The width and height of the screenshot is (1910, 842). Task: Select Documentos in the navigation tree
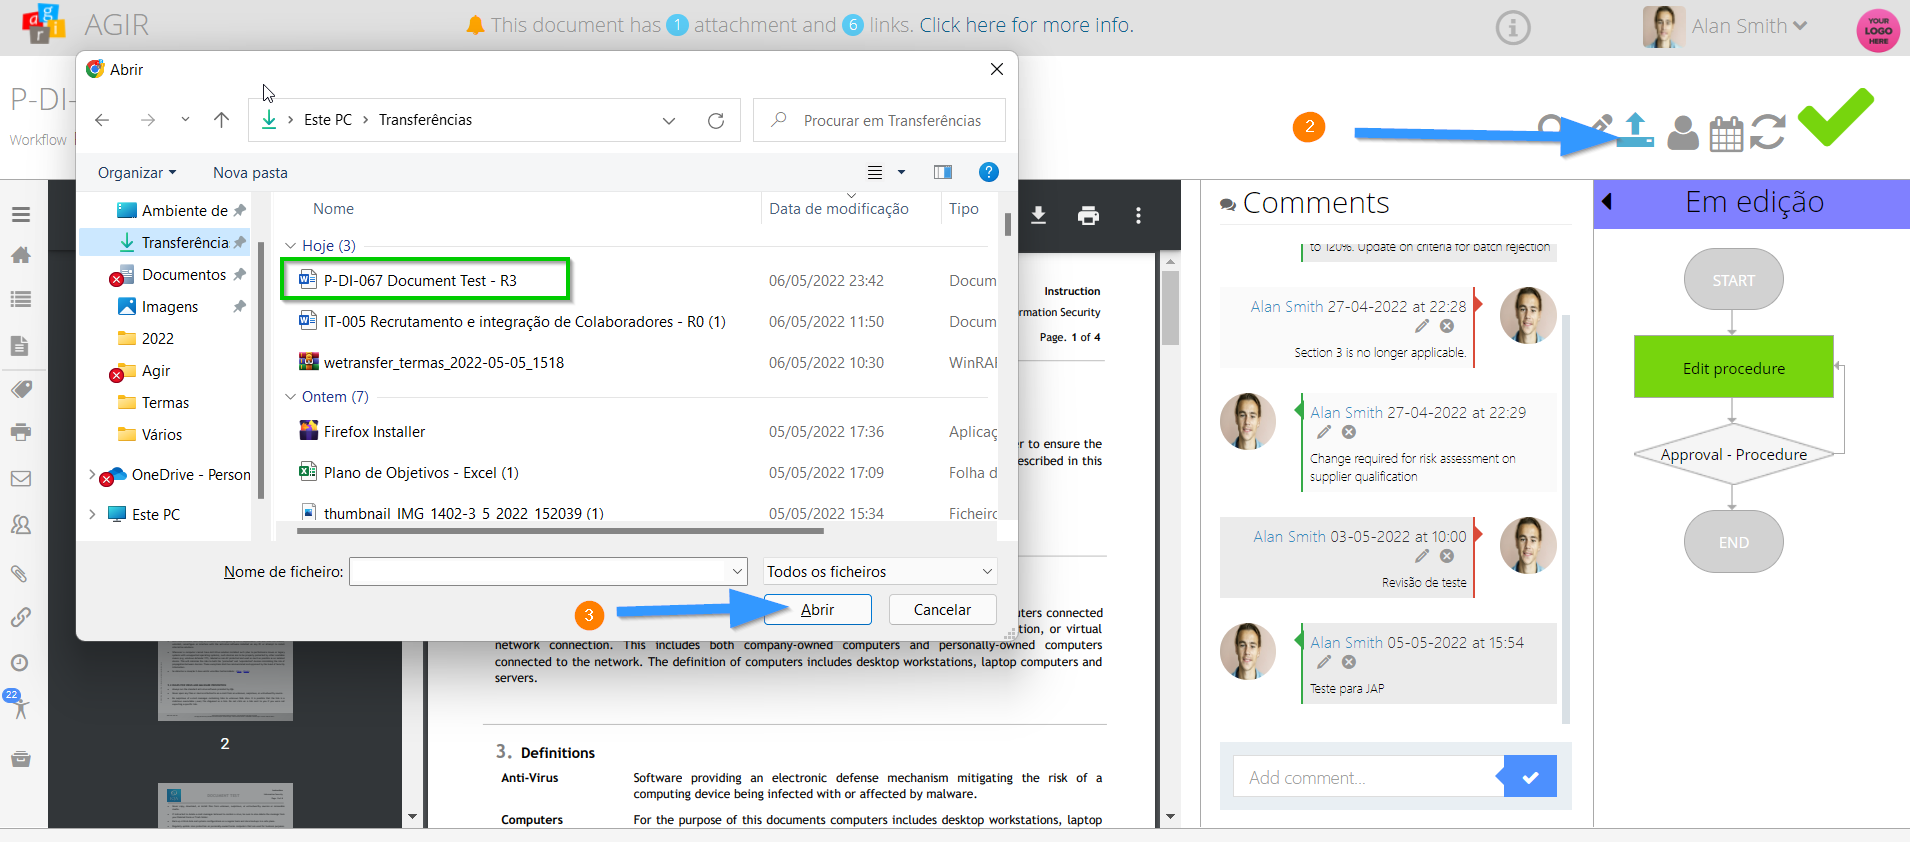pos(184,275)
